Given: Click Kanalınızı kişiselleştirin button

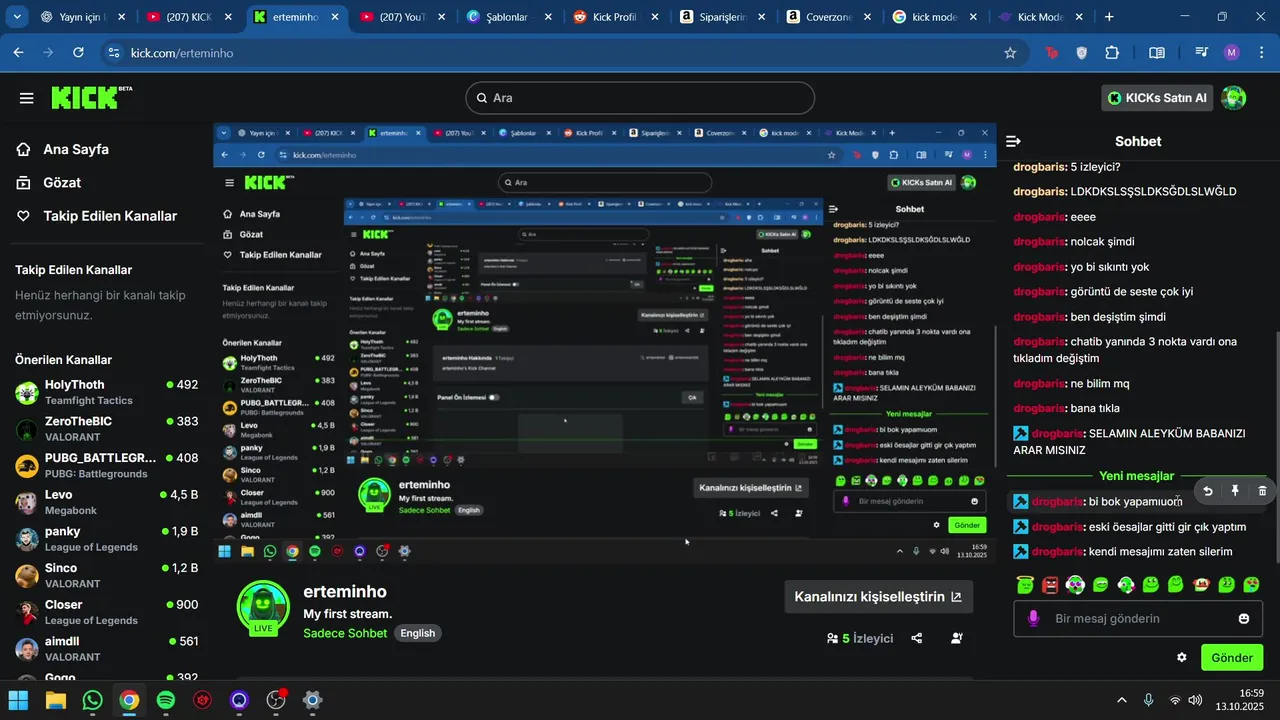Looking at the screenshot, I should pyautogui.click(x=878, y=597).
